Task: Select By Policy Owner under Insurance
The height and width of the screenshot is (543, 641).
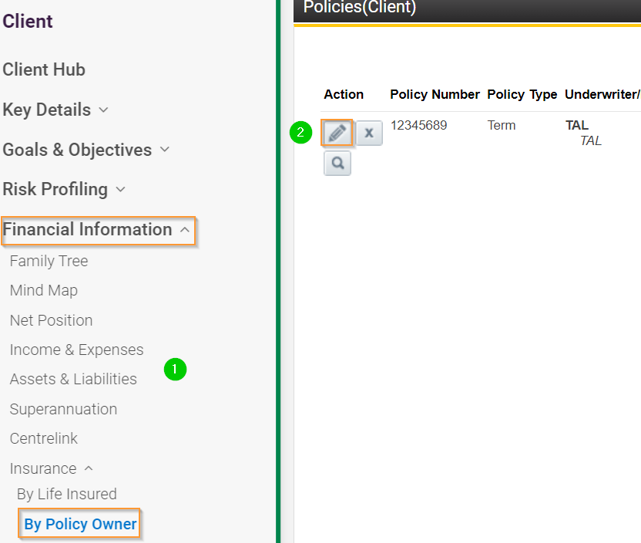Action: pos(80,524)
